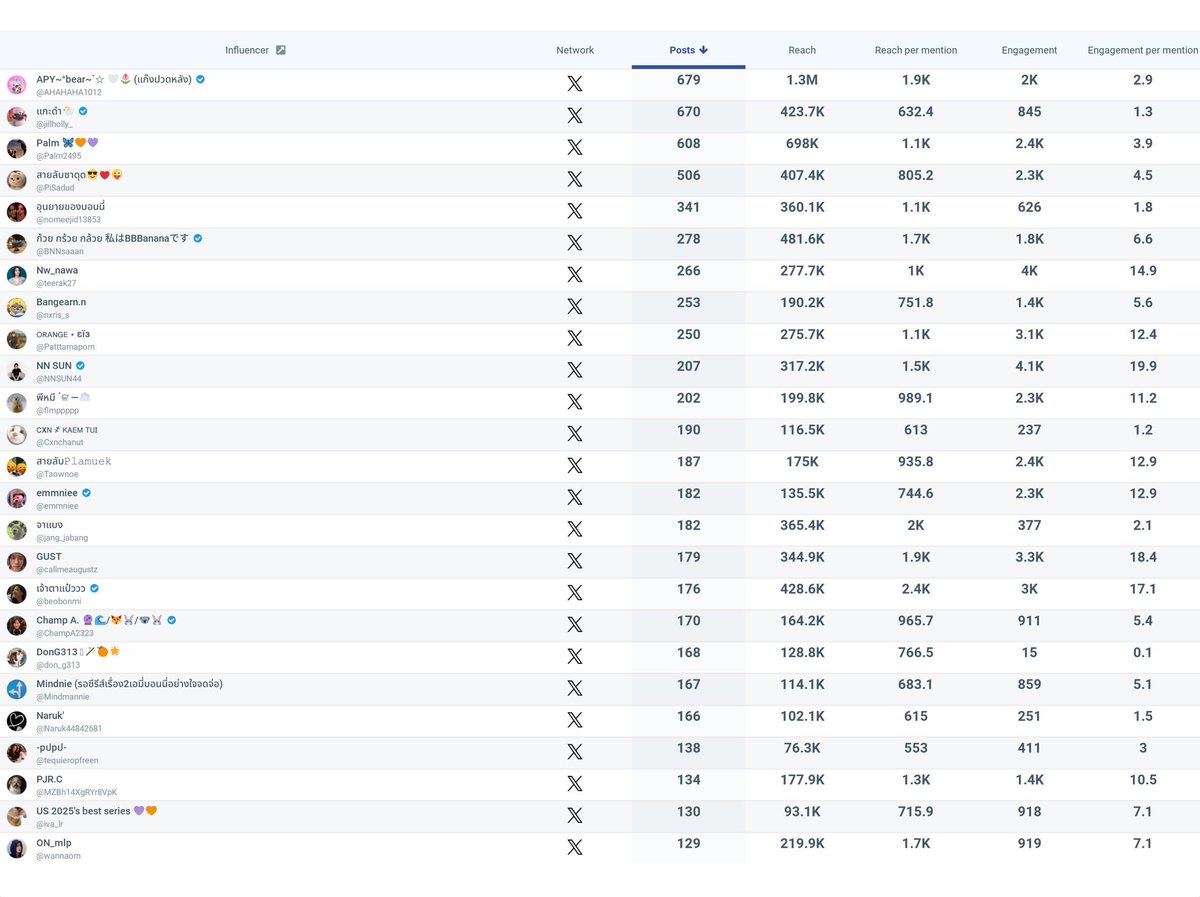
Task: Click X network icon in @Patttamaporn row
Action: pos(575,339)
